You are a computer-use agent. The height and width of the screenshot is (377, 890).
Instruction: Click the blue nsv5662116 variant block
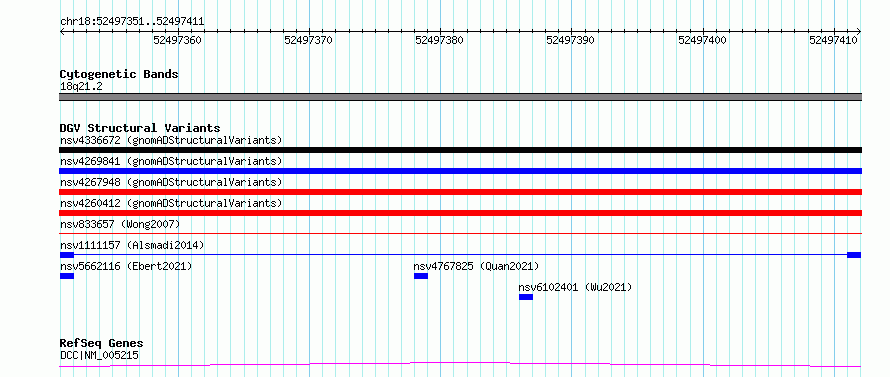point(67,276)
